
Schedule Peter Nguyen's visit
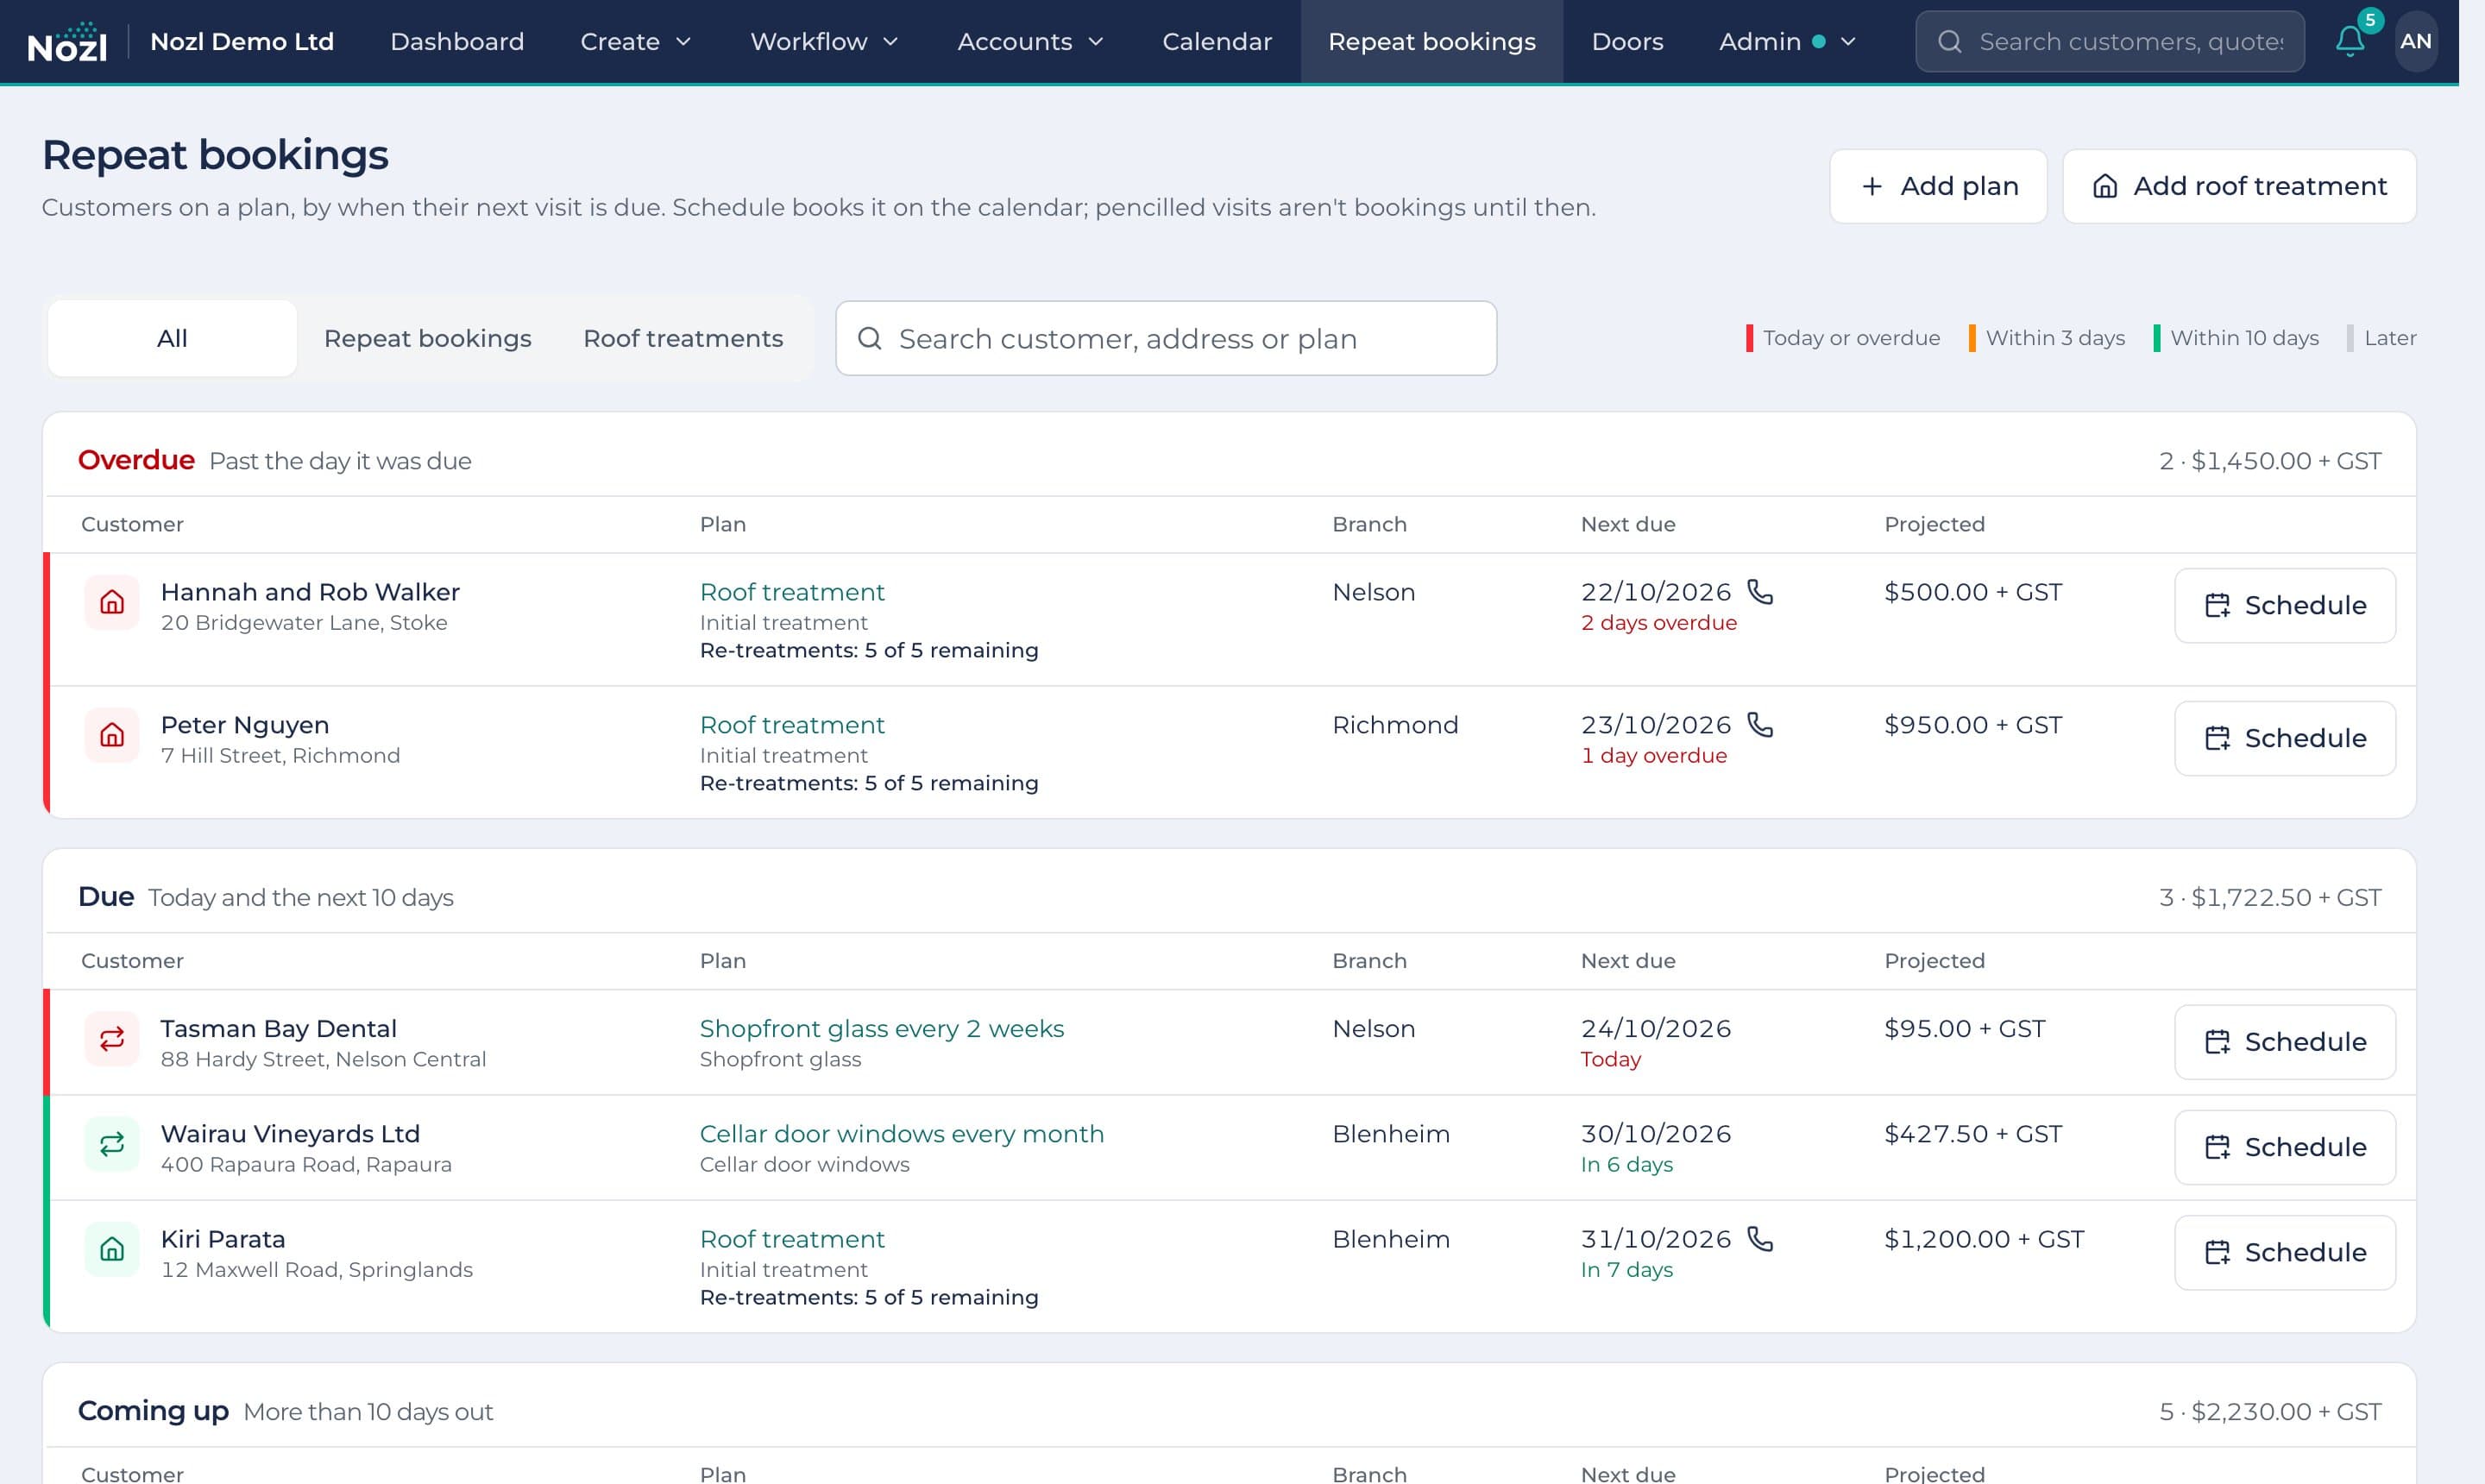pyautogui.click(x=2285, y=738)
